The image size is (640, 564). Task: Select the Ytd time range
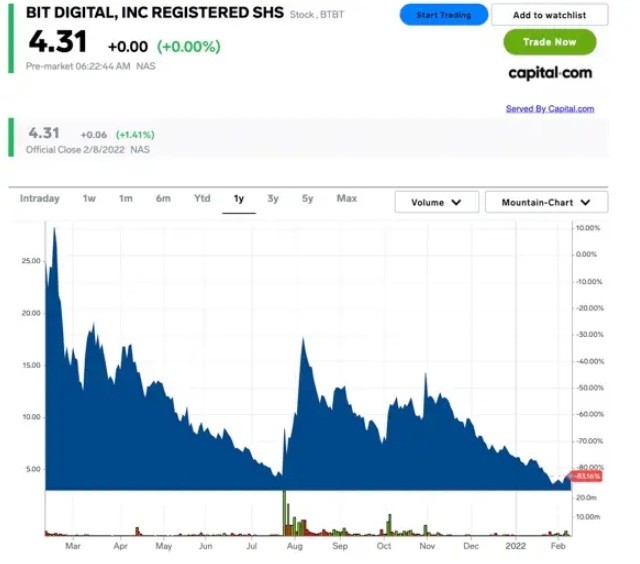pos(202,199)
